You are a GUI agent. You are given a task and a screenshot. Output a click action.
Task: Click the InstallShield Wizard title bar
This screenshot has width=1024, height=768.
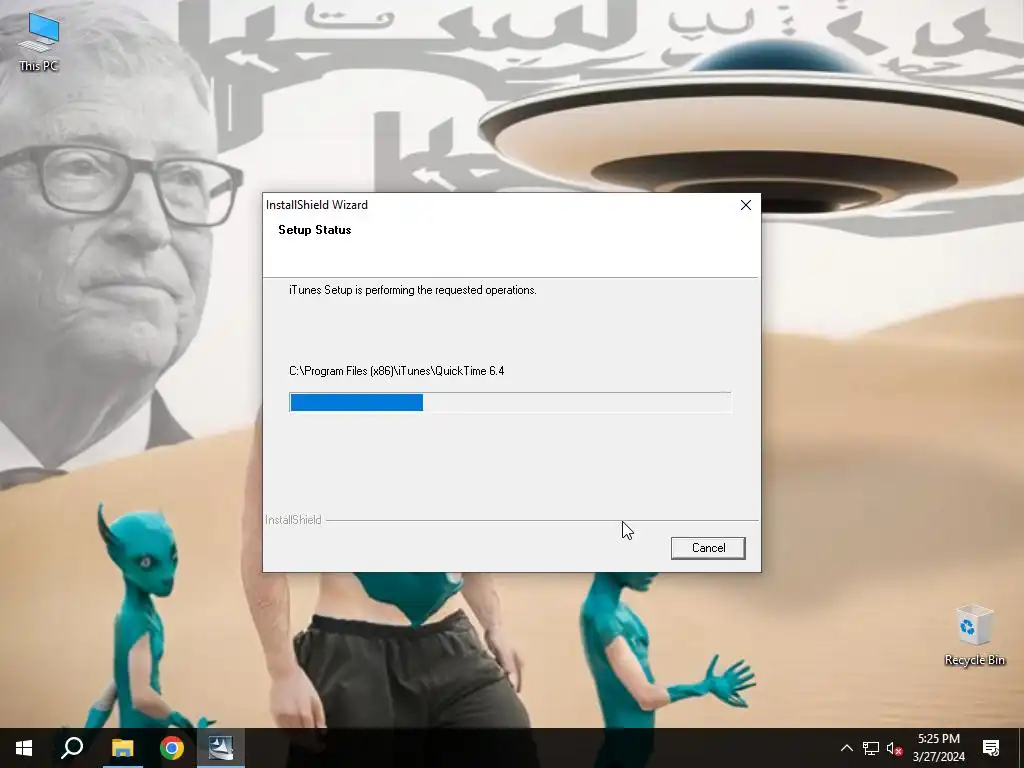[x=498, y=205]
